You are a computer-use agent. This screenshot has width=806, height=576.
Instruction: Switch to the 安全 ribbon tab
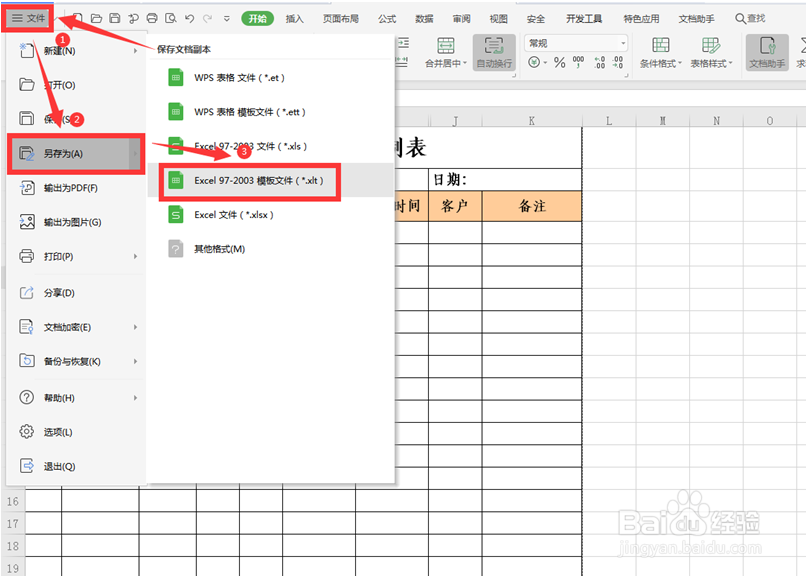tap(536, 19)
